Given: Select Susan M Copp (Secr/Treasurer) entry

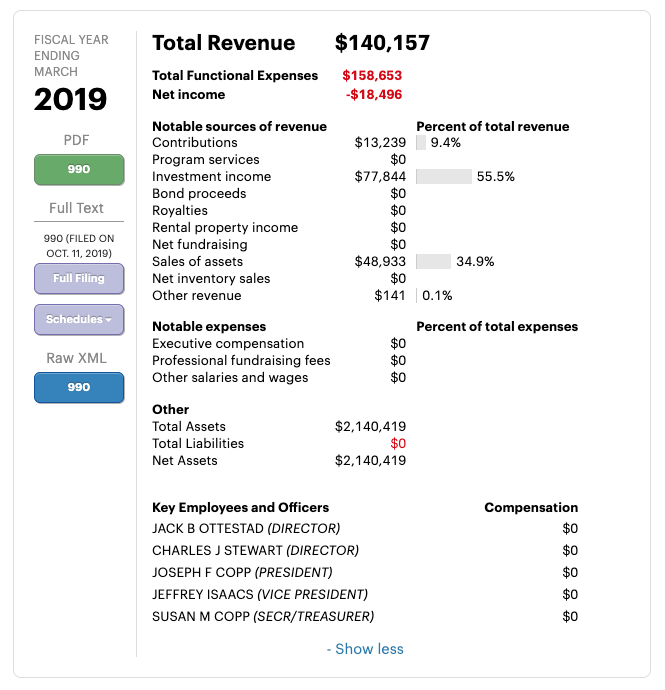Looking at the screenshot, I should pos(263,617).
